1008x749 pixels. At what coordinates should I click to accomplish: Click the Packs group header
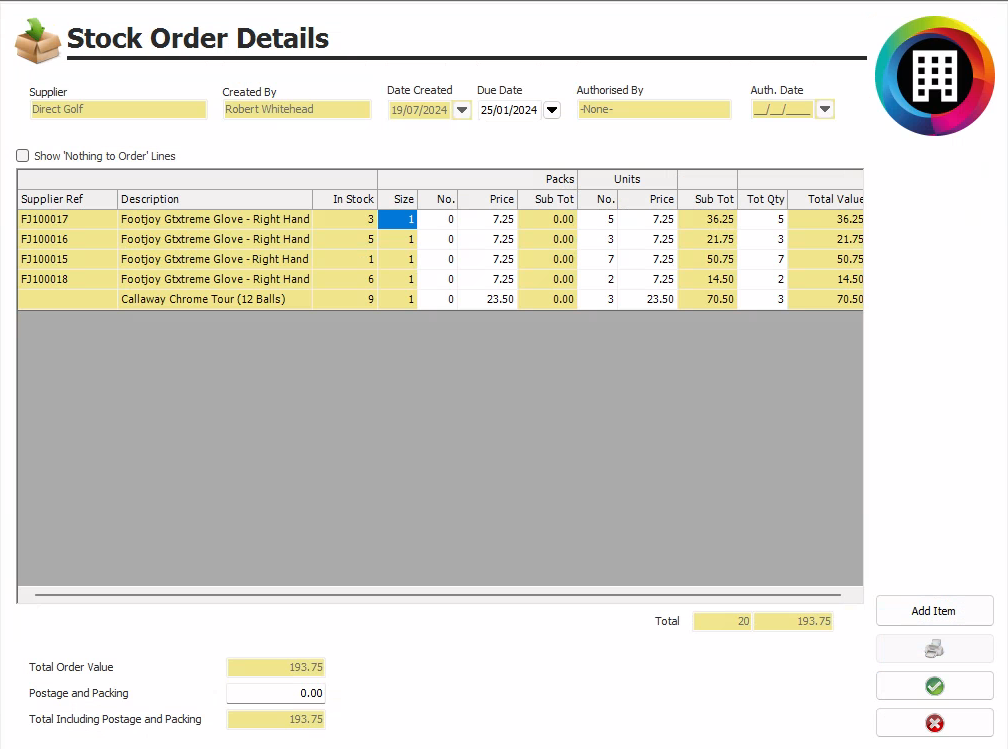pos(478,179)
